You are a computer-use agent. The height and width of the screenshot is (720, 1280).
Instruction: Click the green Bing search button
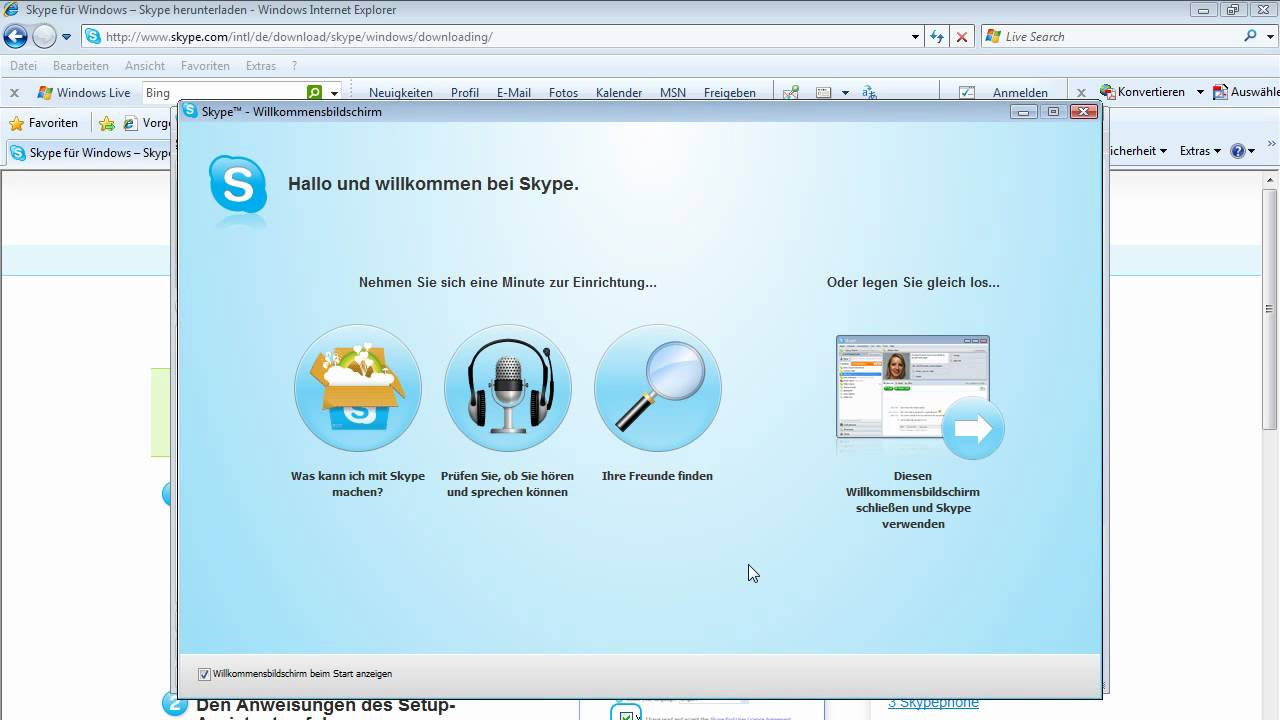(315, 92)
